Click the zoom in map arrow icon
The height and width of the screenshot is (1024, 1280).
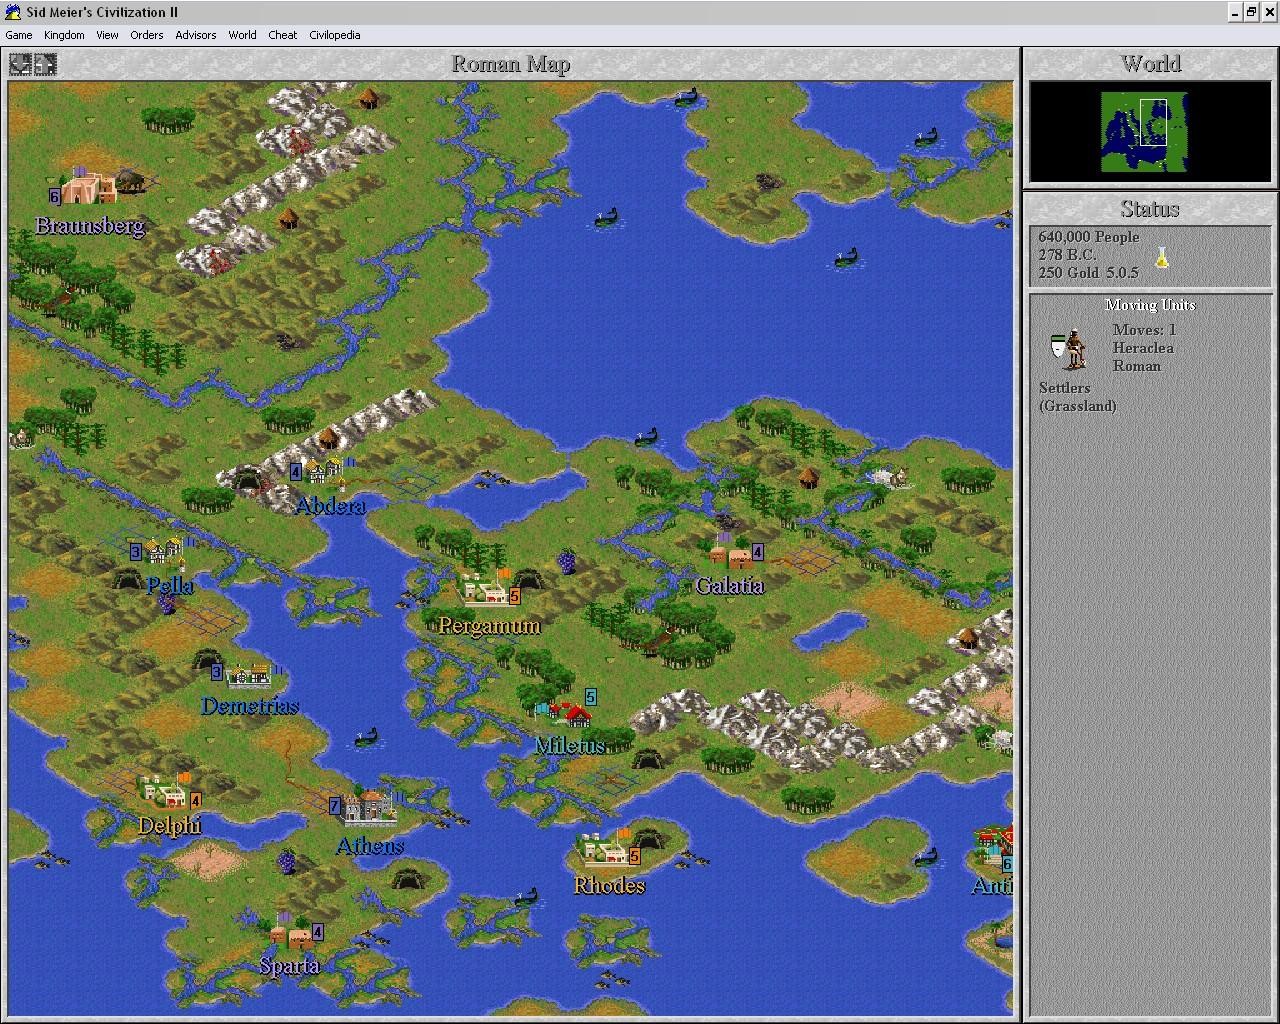(x=45, y=64)
